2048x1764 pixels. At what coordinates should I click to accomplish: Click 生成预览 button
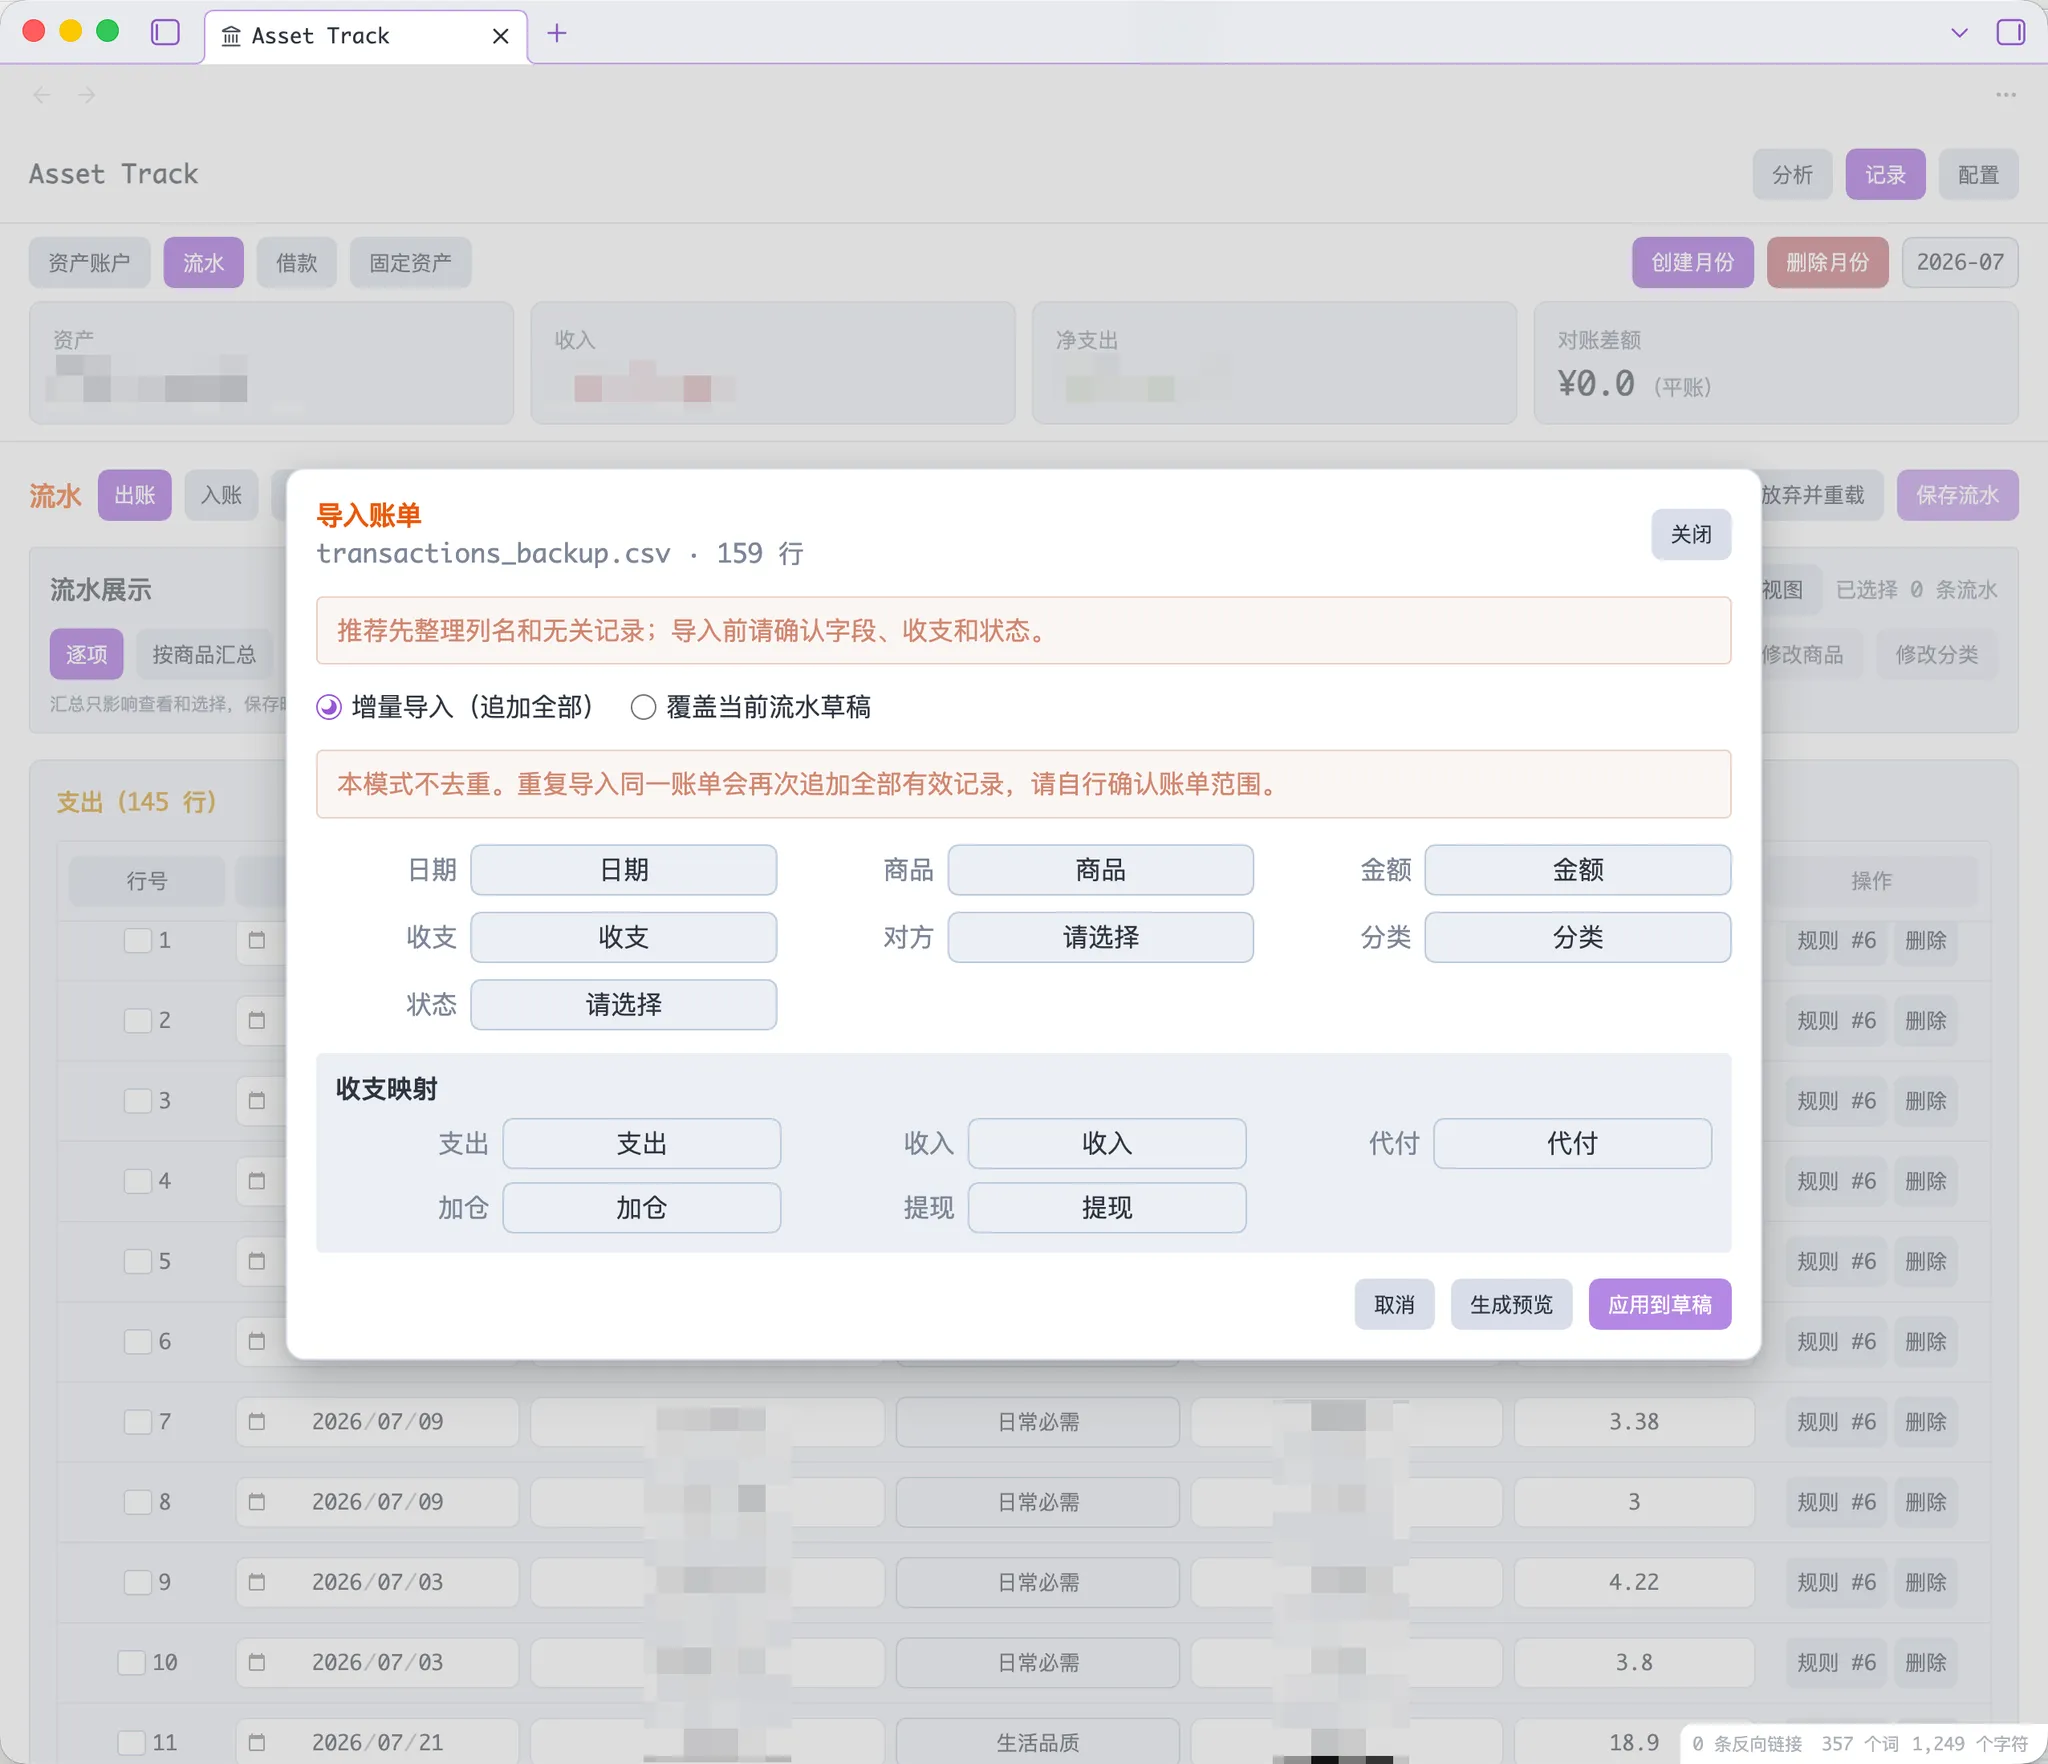[x=1511, y=1304]
